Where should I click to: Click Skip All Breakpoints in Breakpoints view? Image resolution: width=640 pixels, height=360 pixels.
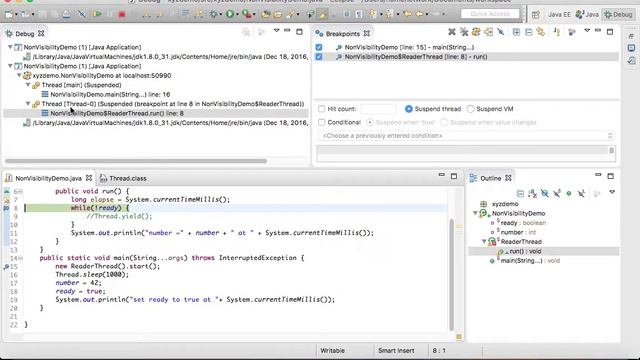pos(500,32)
